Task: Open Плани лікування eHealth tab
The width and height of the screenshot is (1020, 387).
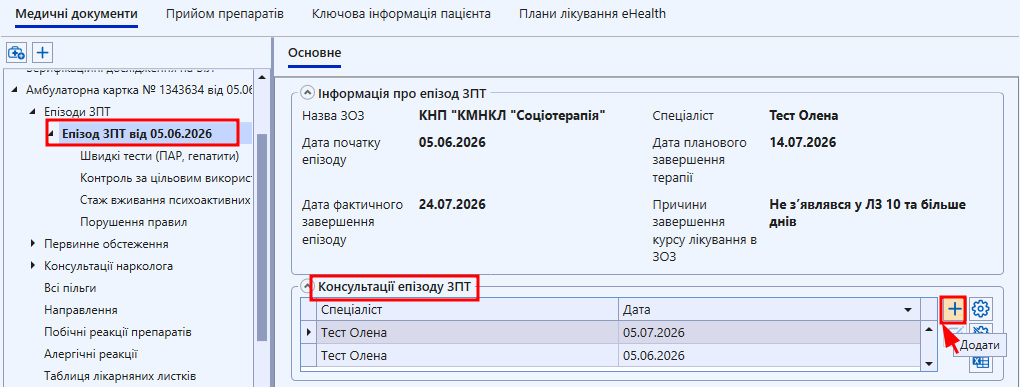Action: [x=593, y=14]
